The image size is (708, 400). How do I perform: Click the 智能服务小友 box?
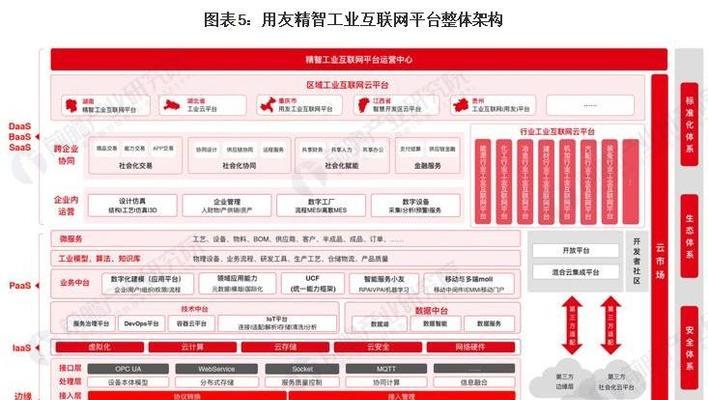[384, 284]
